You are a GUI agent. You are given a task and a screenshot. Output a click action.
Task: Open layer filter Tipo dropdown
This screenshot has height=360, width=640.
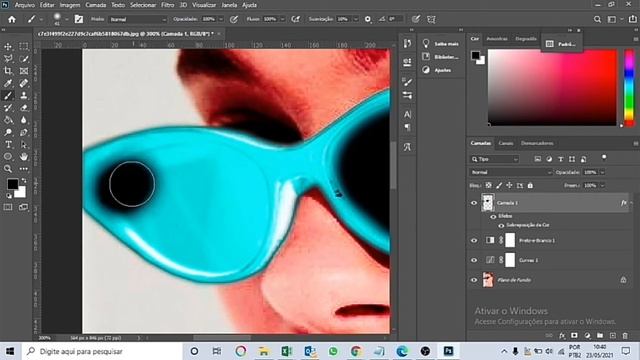coord(495,159)
